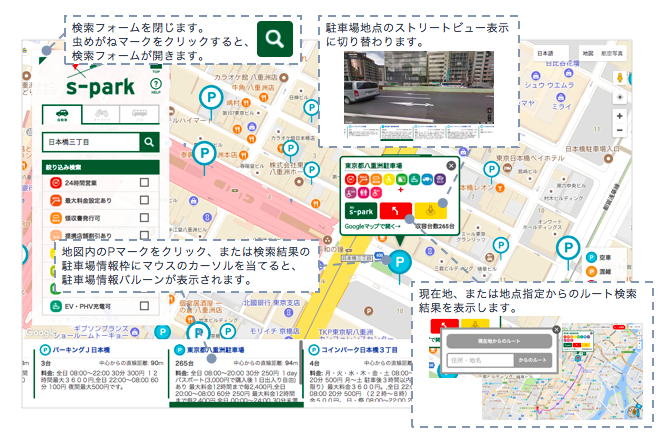Enable the 最大料金設定あり filter checkbox

[145, 200]
